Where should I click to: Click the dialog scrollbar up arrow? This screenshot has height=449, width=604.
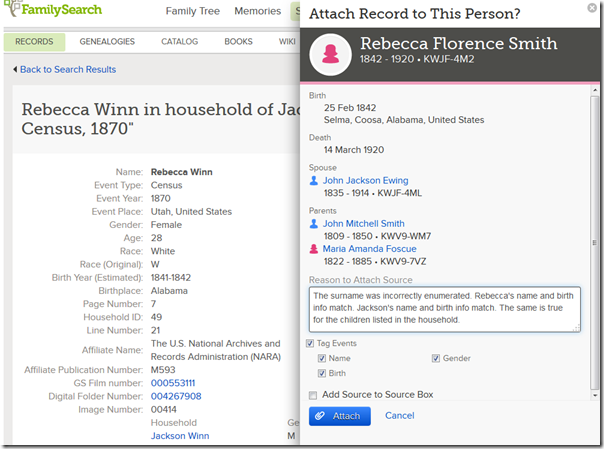[595, 90]
